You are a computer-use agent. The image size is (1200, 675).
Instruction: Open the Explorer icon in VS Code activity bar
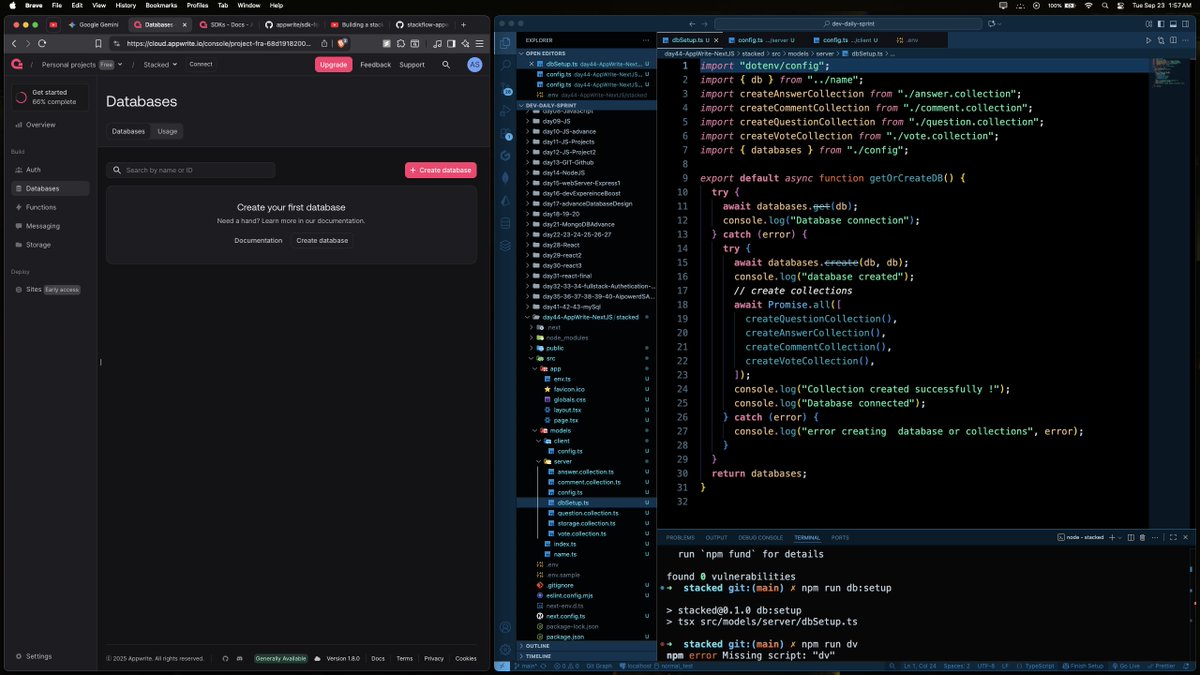point(506,44)
